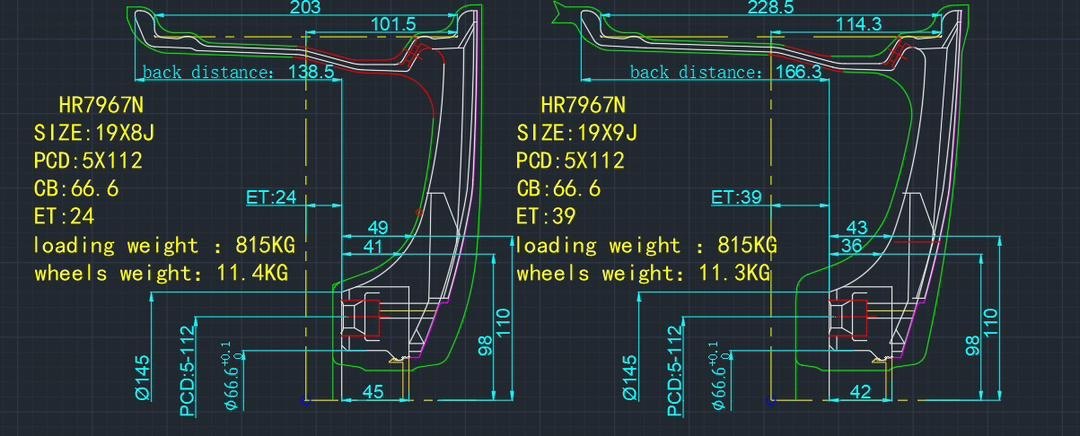
Task: Select the 41 dimension text
Action: pos(373,246)
